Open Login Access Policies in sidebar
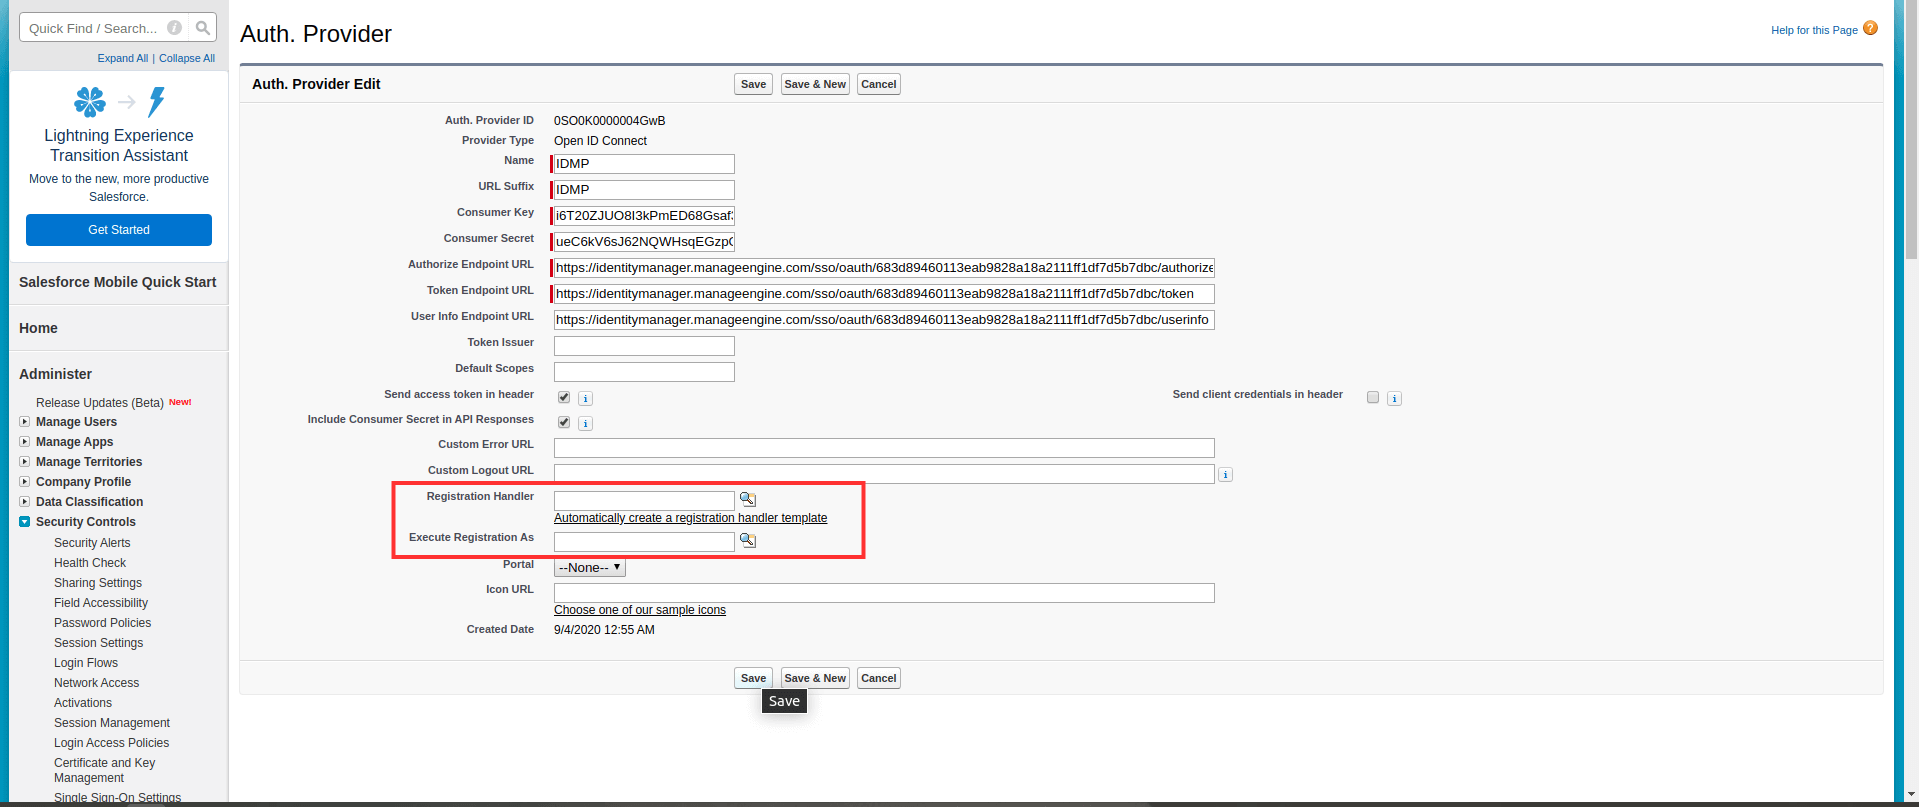The height and width of the screenshot is (807, 1919). 112,743
